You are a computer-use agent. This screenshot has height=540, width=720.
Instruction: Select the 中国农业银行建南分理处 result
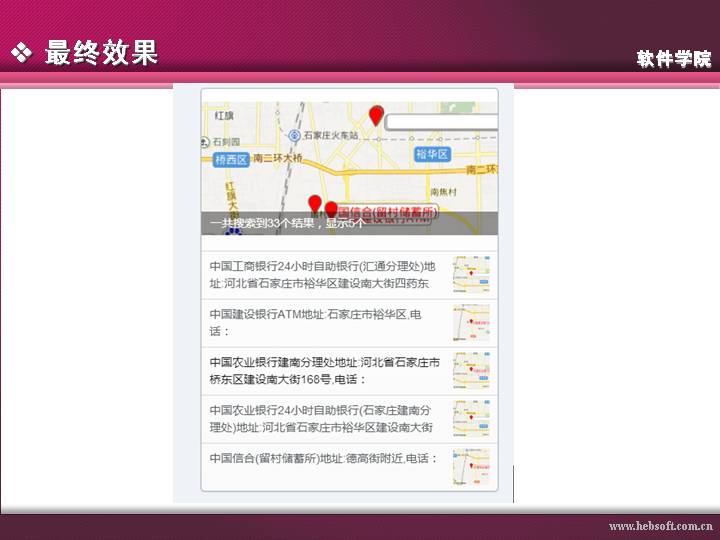(323, 371)
